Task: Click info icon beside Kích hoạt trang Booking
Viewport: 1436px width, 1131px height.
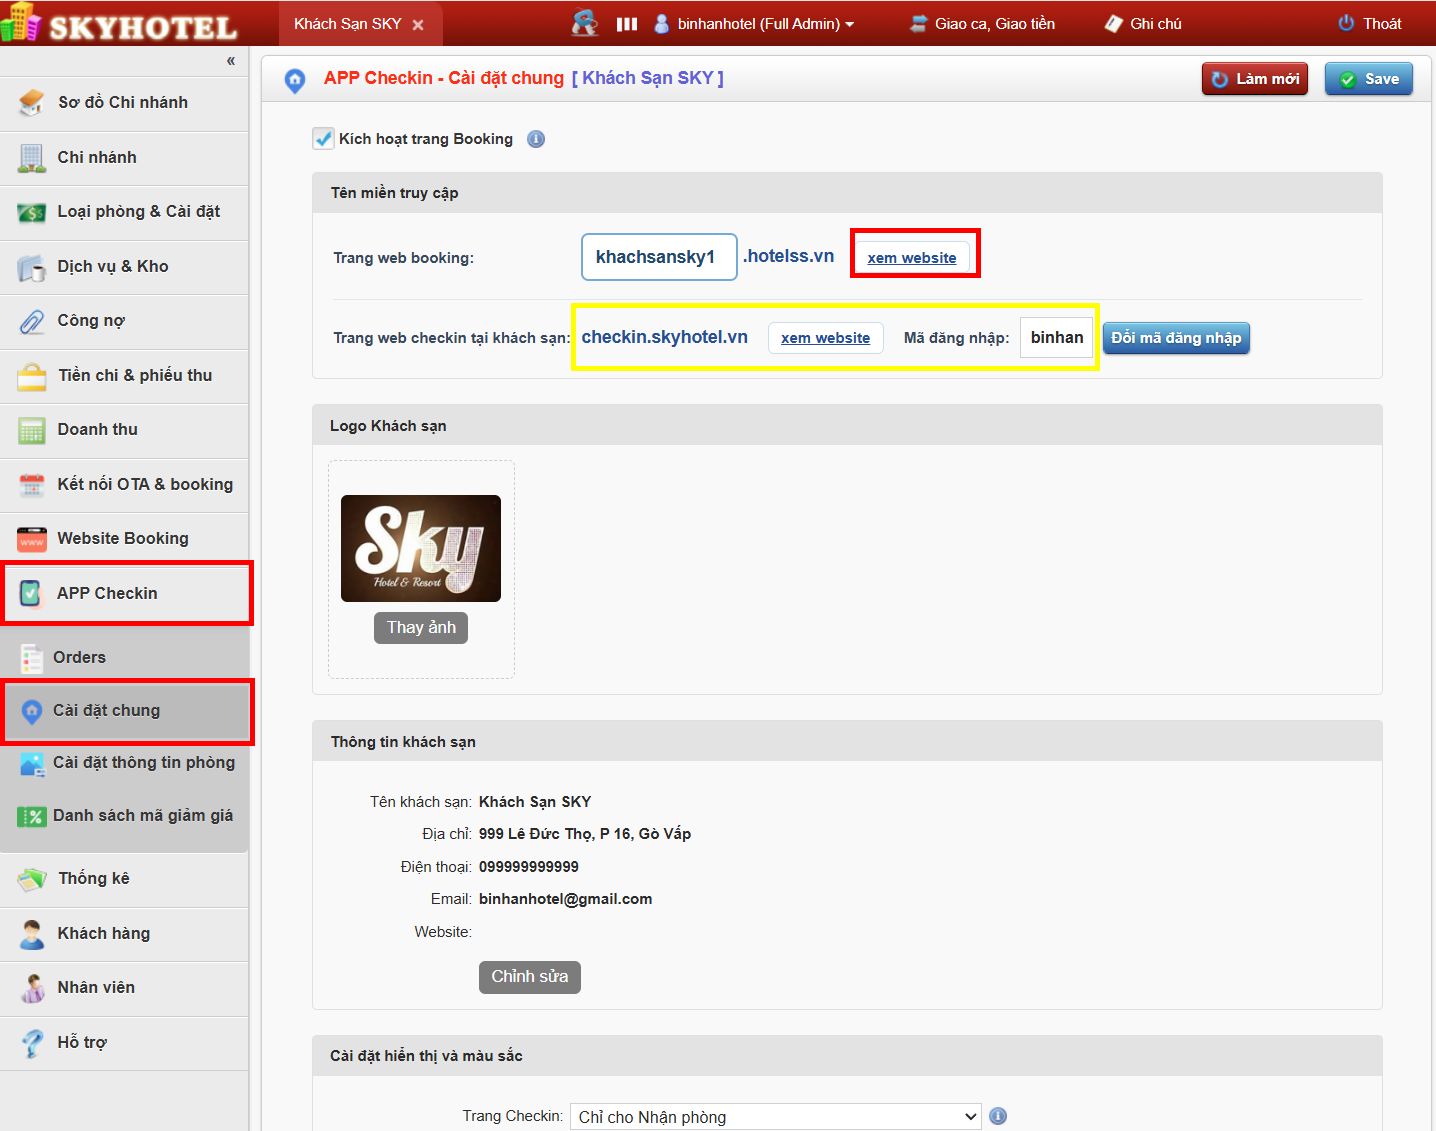Action: 536,139
